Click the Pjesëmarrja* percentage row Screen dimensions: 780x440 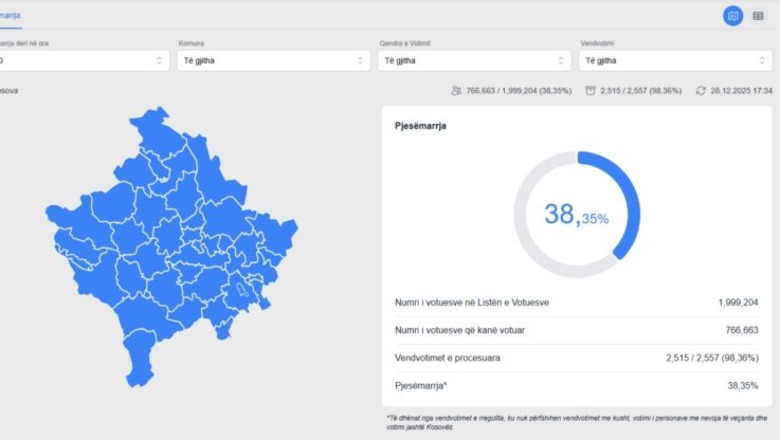[x=576, y=385]
